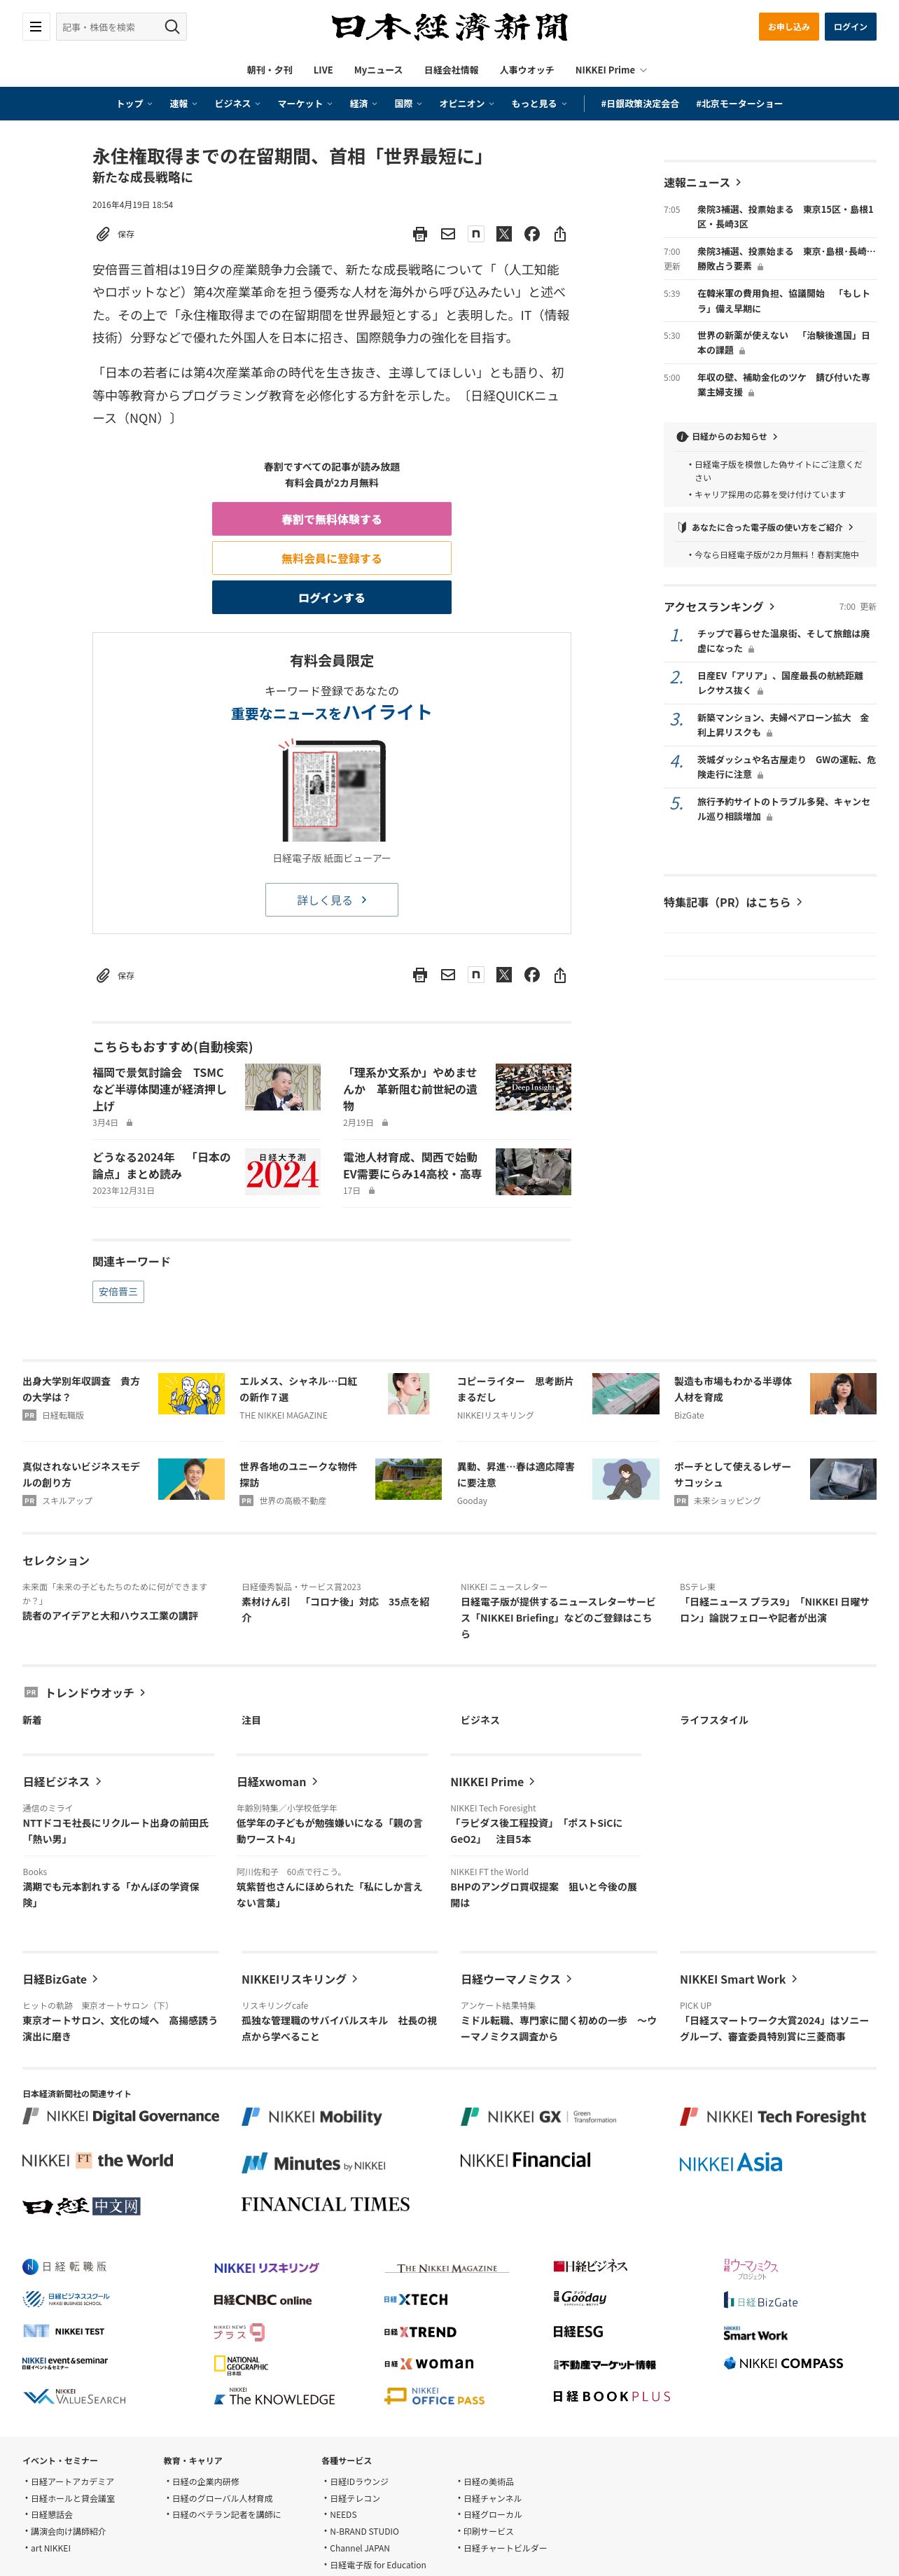Click 春割で無料体験する button
899x2576 pixels.
tap(331, 519)
